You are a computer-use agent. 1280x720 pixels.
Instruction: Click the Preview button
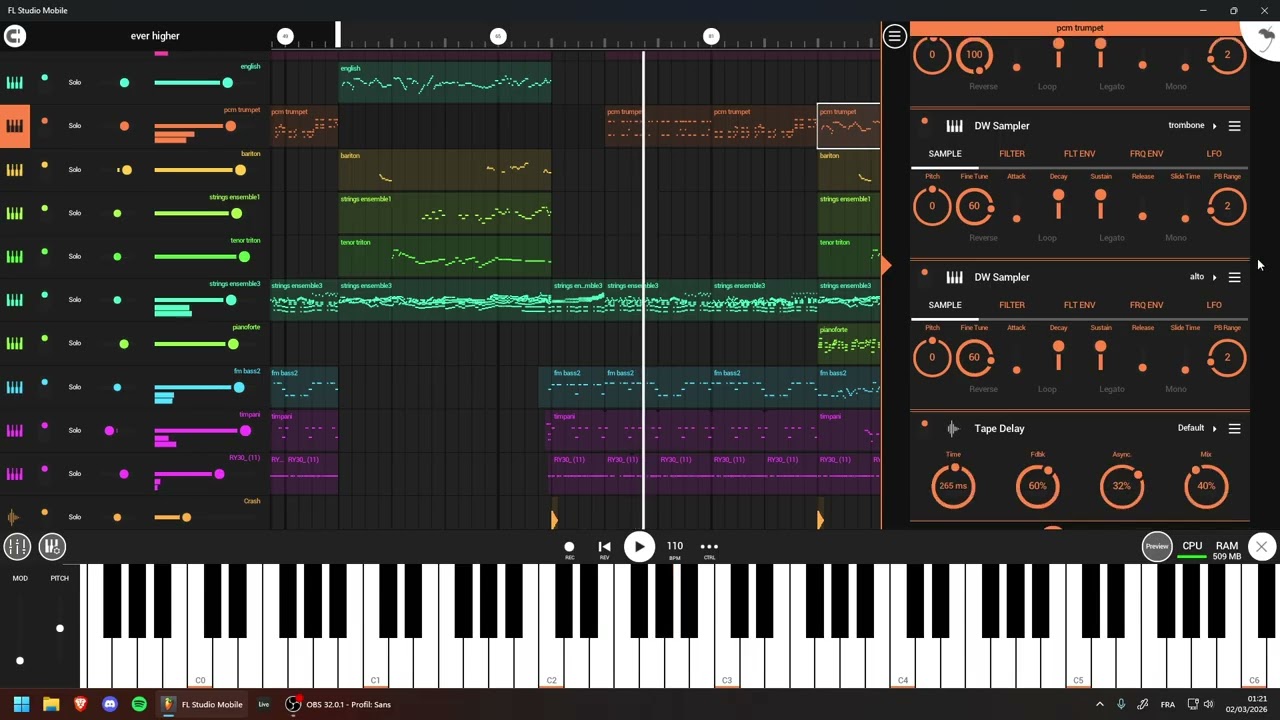[1157, 546]
